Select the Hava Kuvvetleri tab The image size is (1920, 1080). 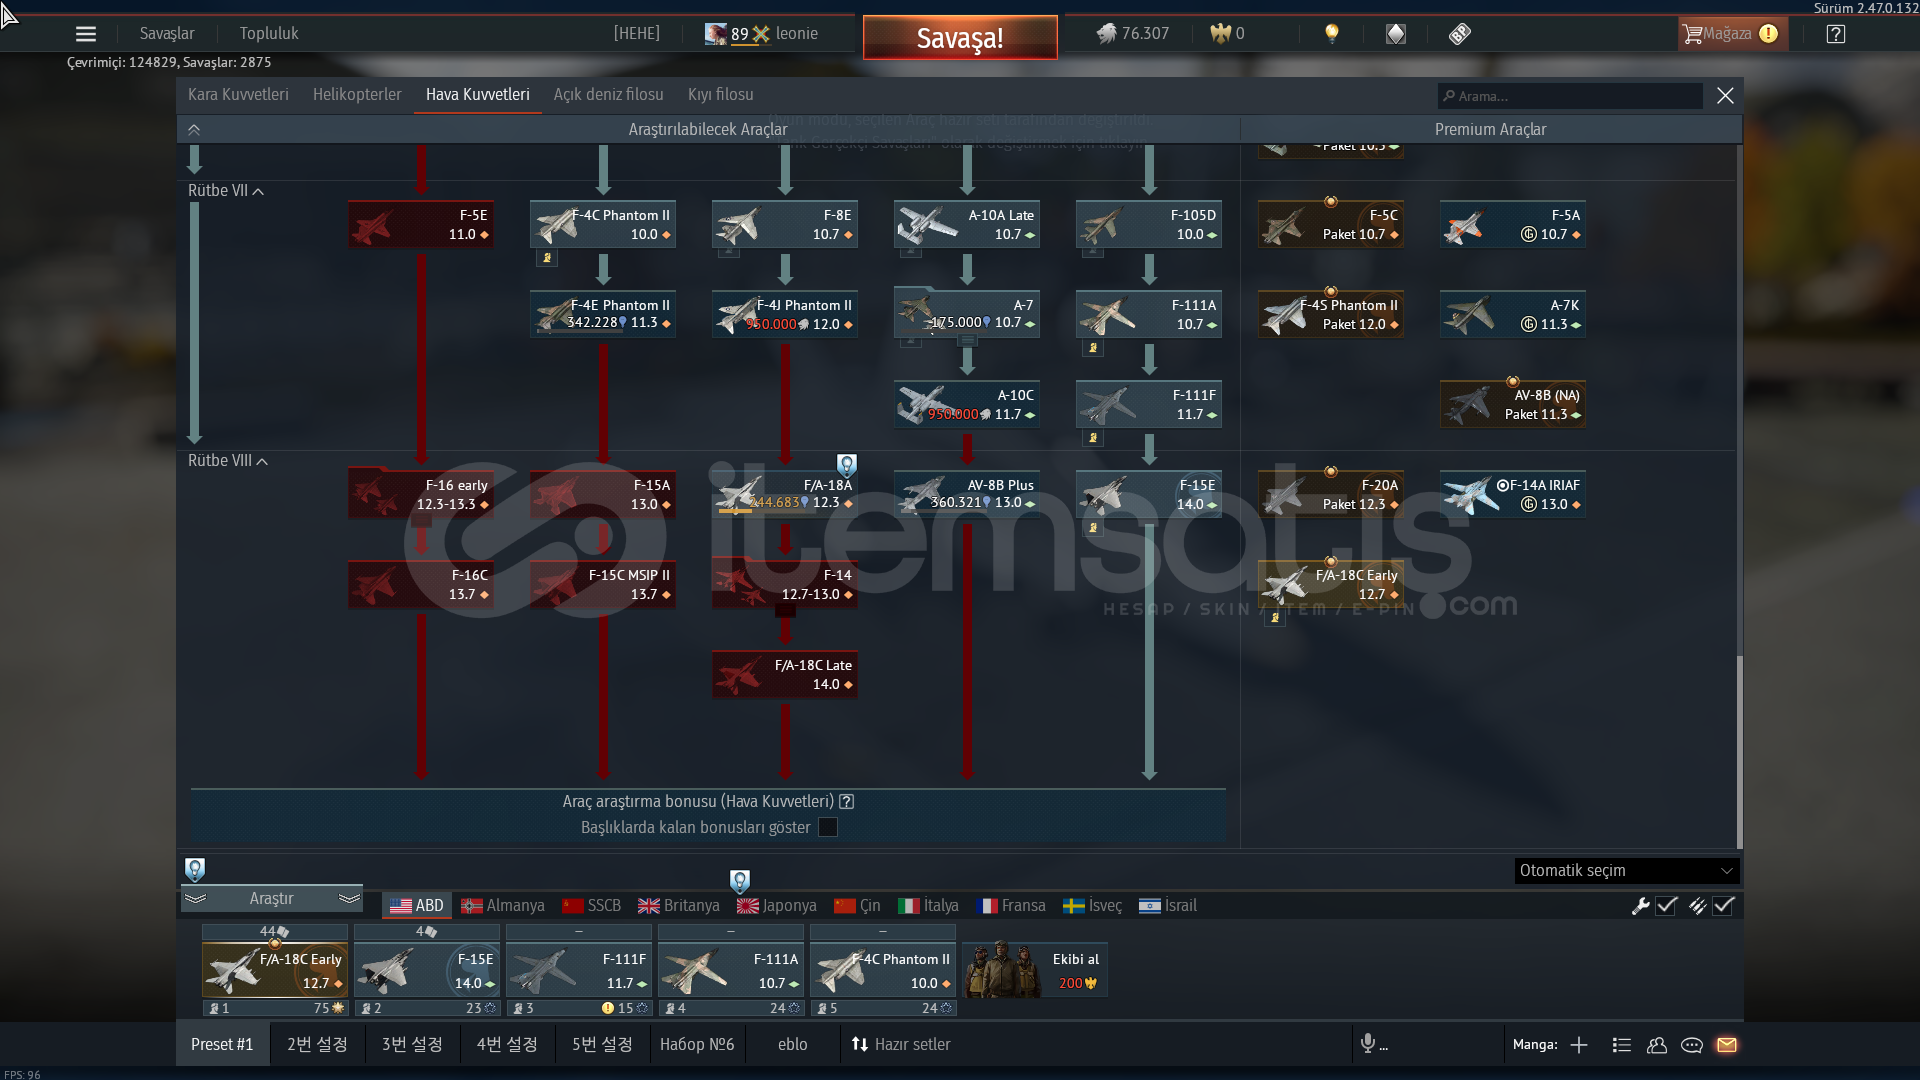click(478, 95)
